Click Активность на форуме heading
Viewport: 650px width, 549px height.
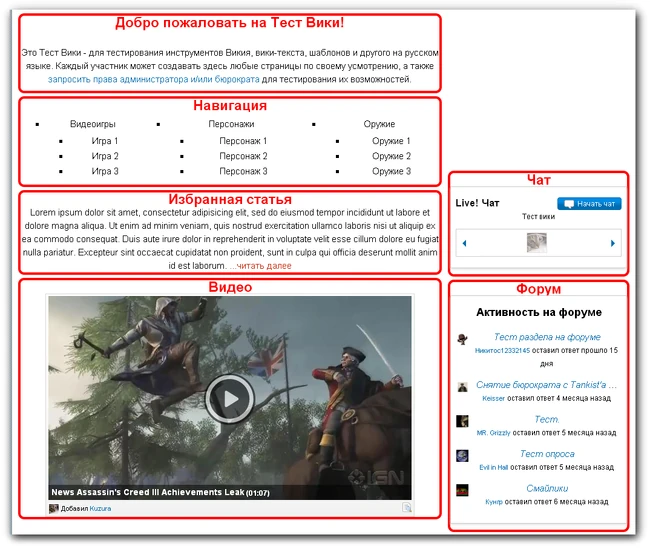point(538,312)
